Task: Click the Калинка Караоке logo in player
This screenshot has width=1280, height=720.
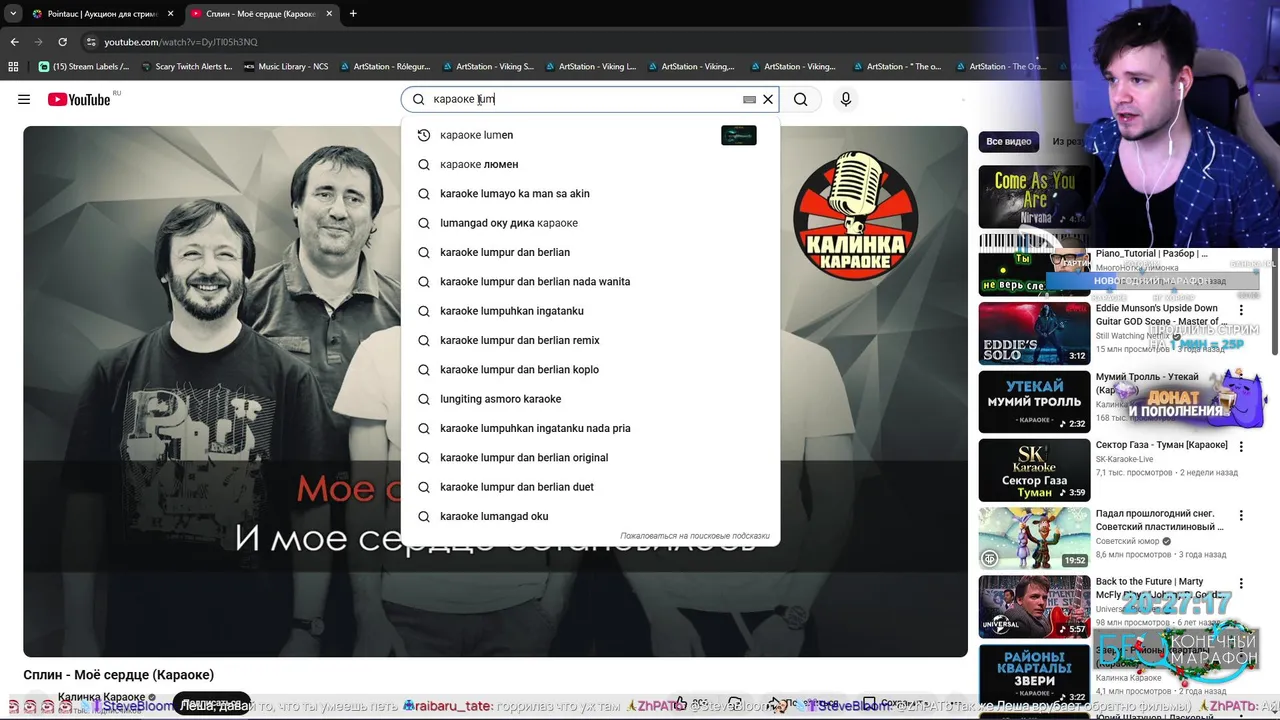Action: 855,215
